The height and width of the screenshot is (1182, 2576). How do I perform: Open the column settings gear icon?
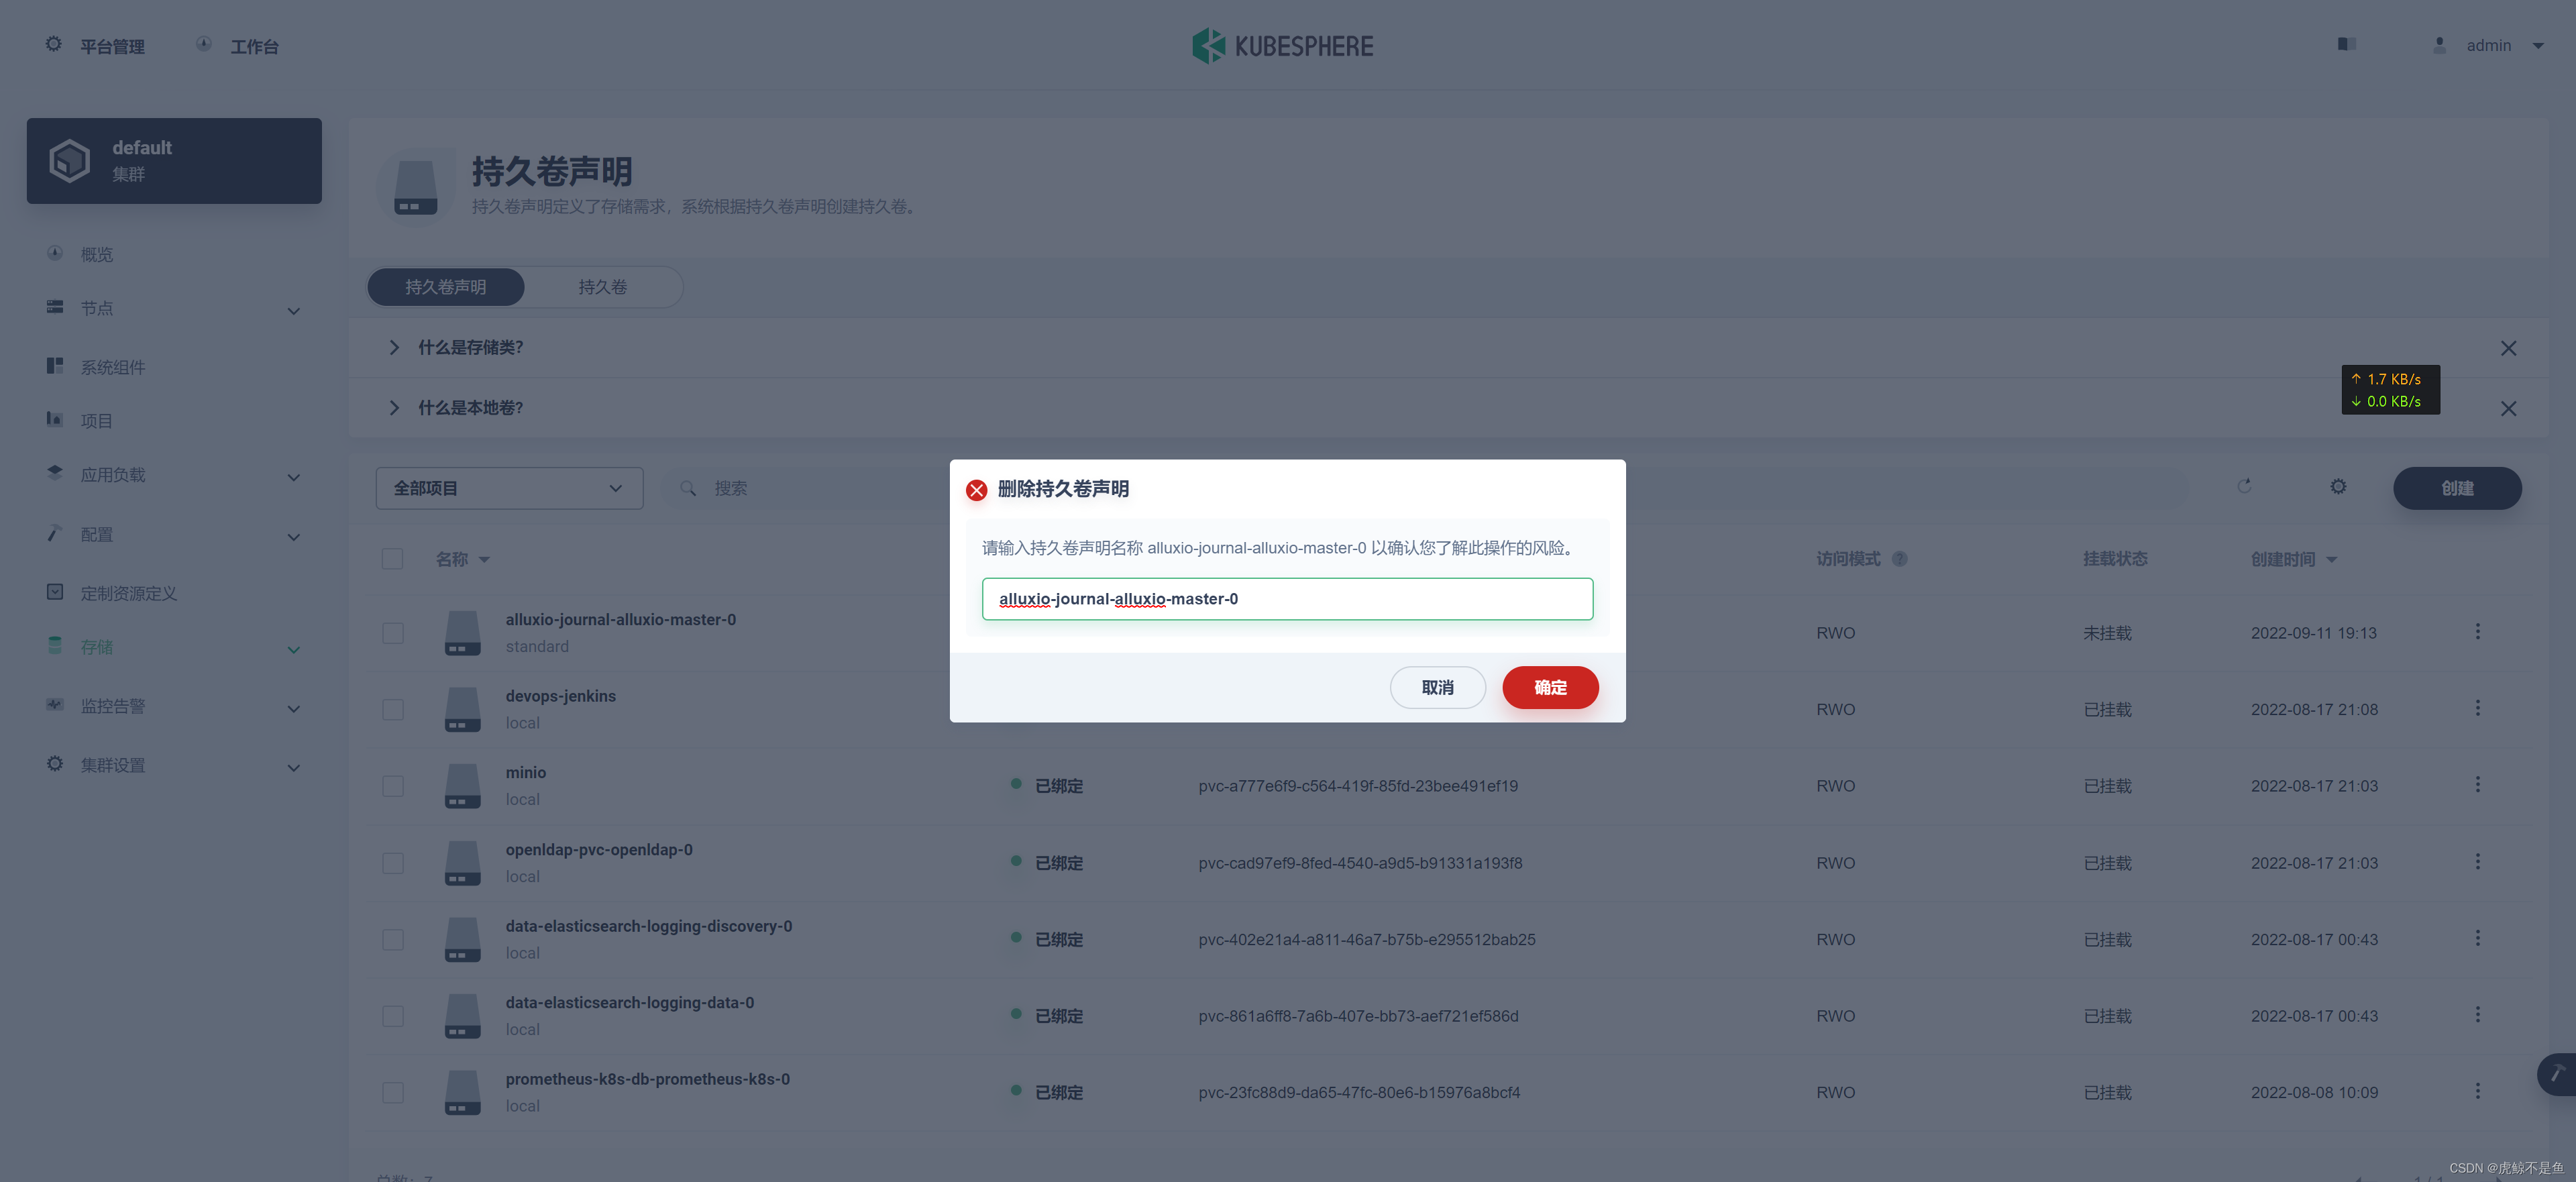coord(2337,486)
